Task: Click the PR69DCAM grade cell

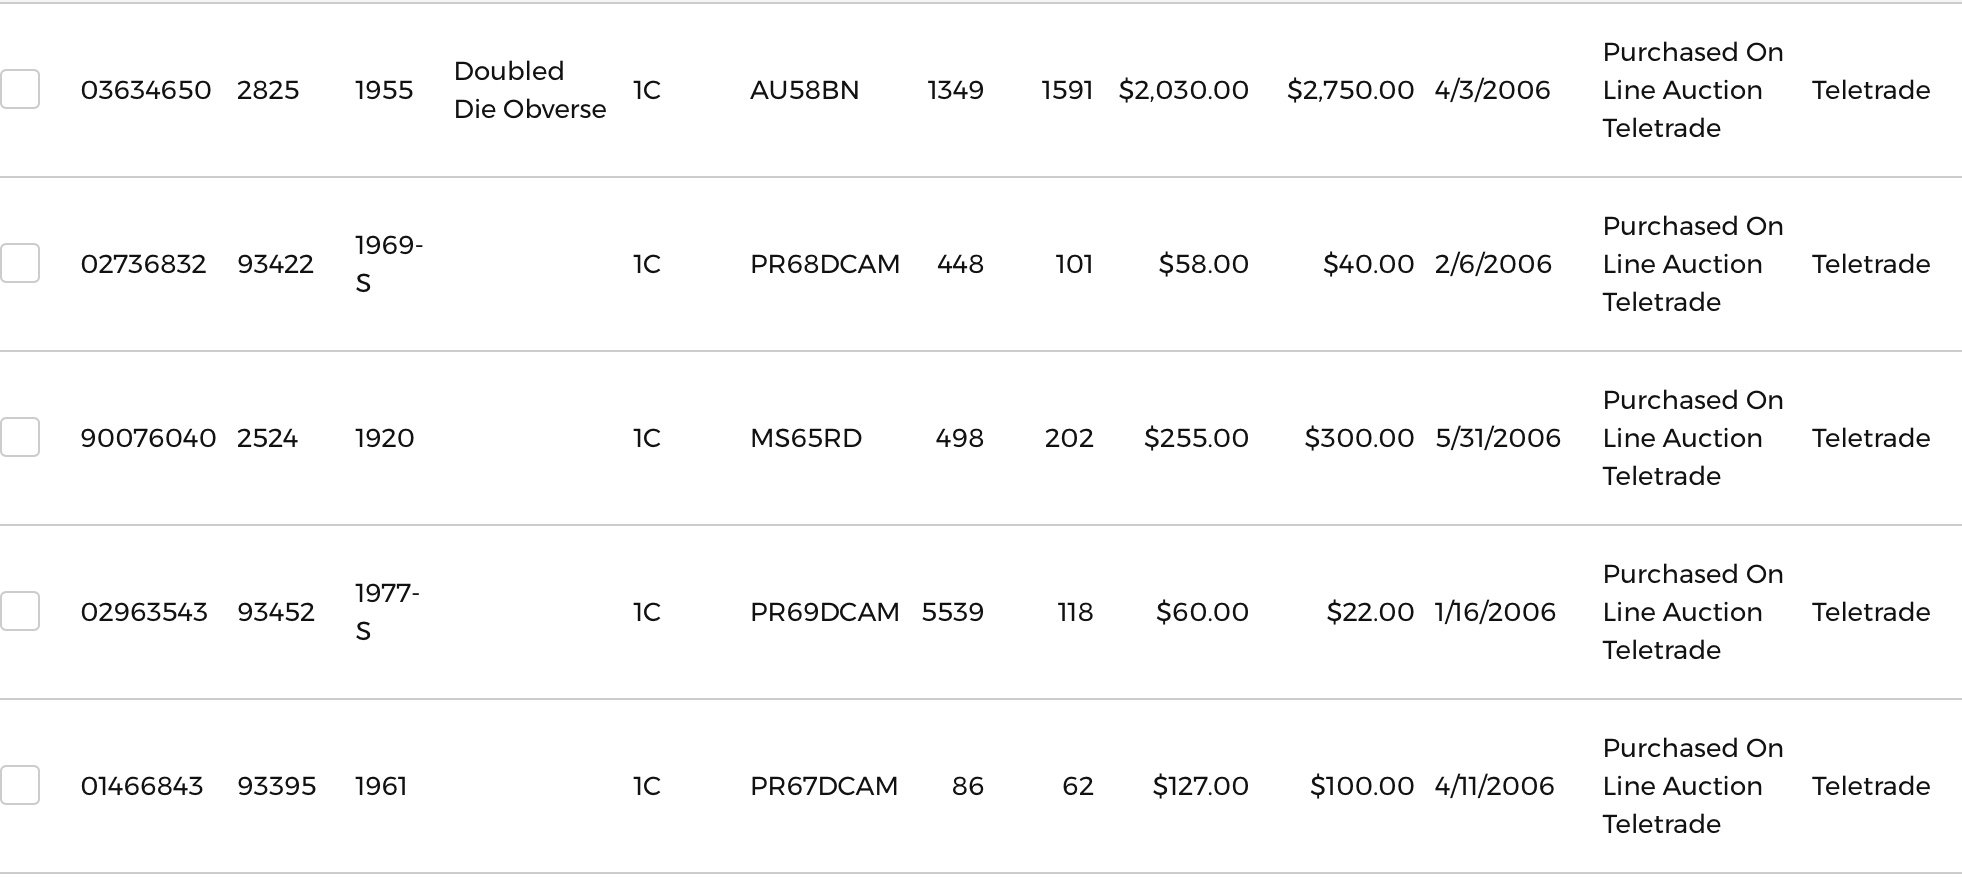Action: pyautogui.click(x=825, y=612)
